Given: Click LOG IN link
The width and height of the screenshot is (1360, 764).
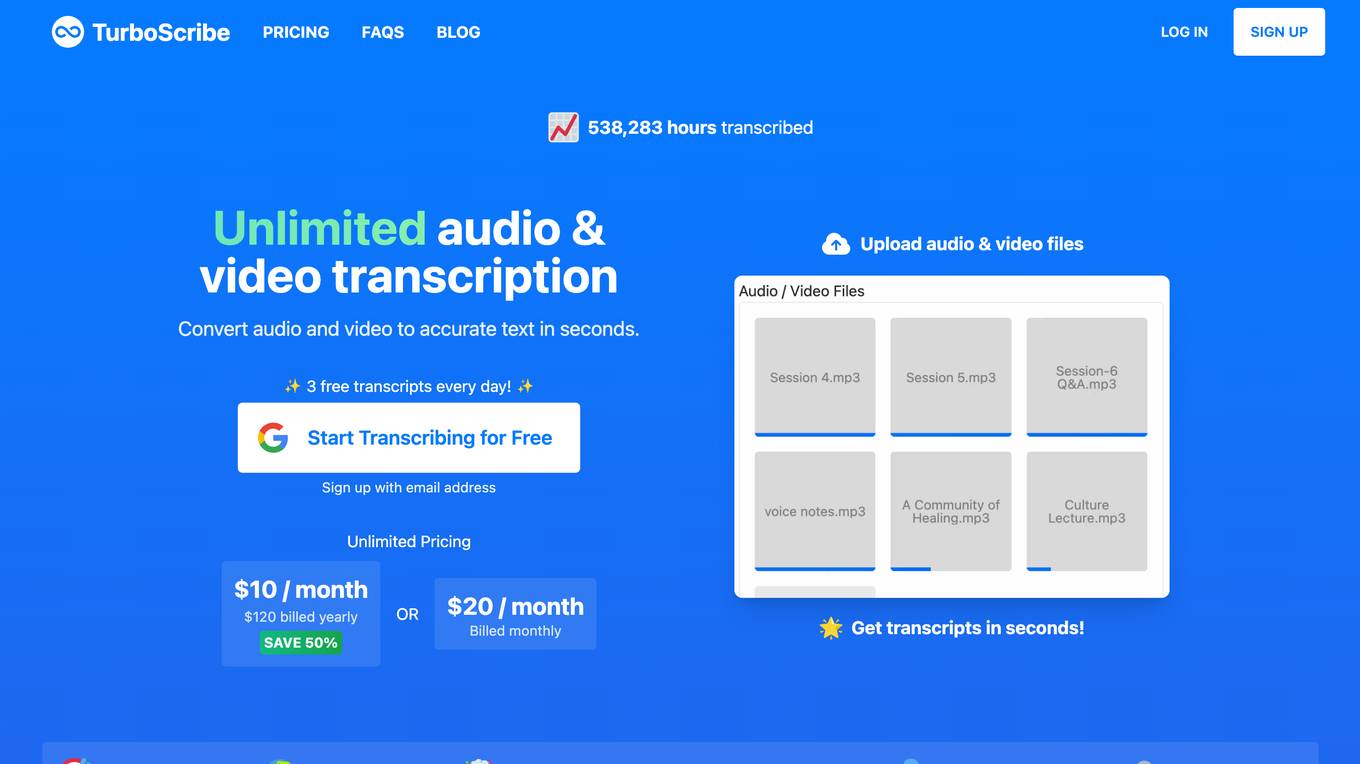Looking at the screenshot, I should [1184, 32].
